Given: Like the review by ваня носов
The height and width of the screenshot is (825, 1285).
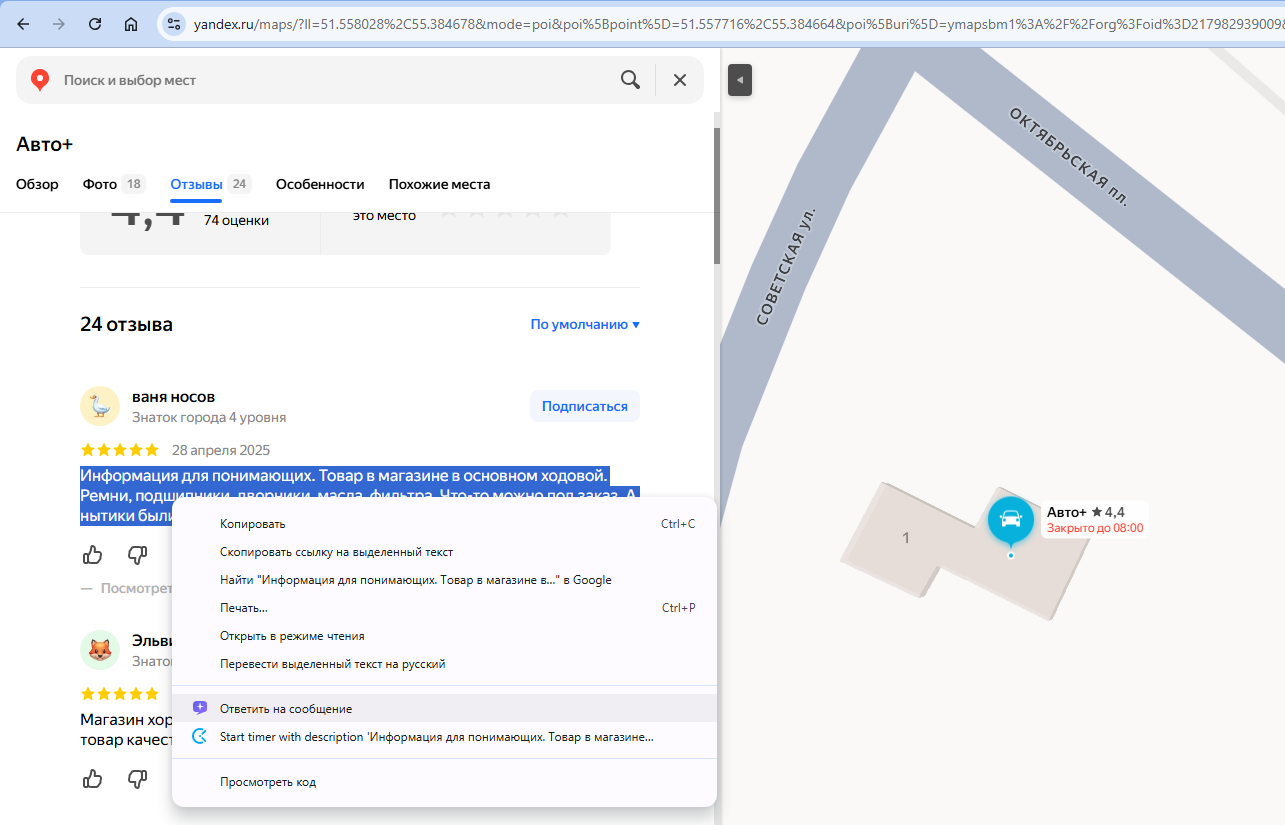Looking at the screenshot, I should pos(92,555).
